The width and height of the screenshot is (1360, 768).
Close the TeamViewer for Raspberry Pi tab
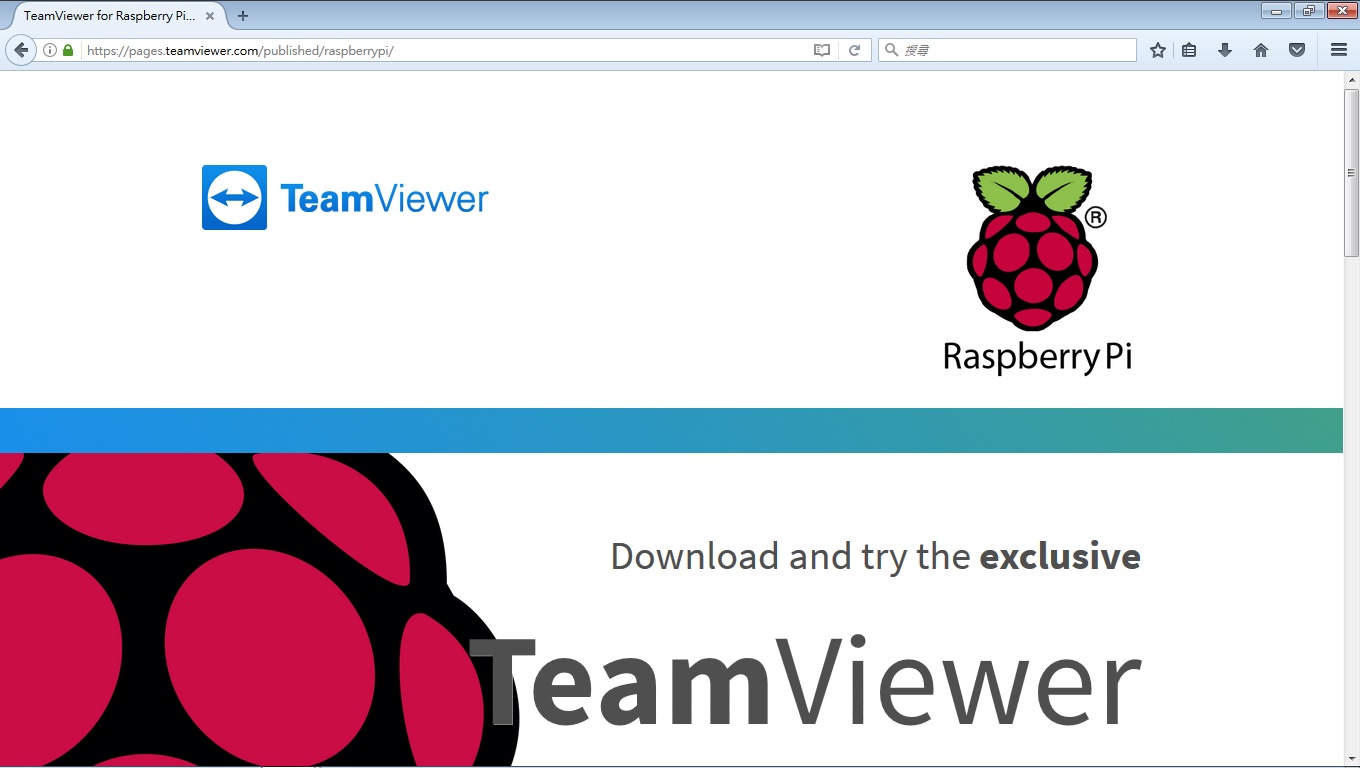(x=210, y=16)
